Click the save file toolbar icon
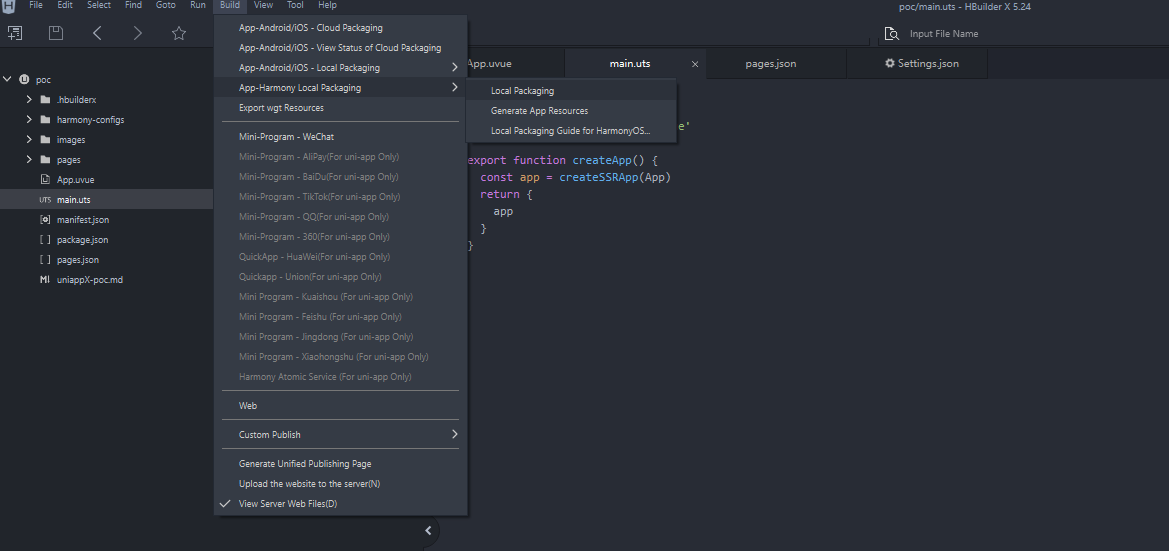 tap(56, 33)
